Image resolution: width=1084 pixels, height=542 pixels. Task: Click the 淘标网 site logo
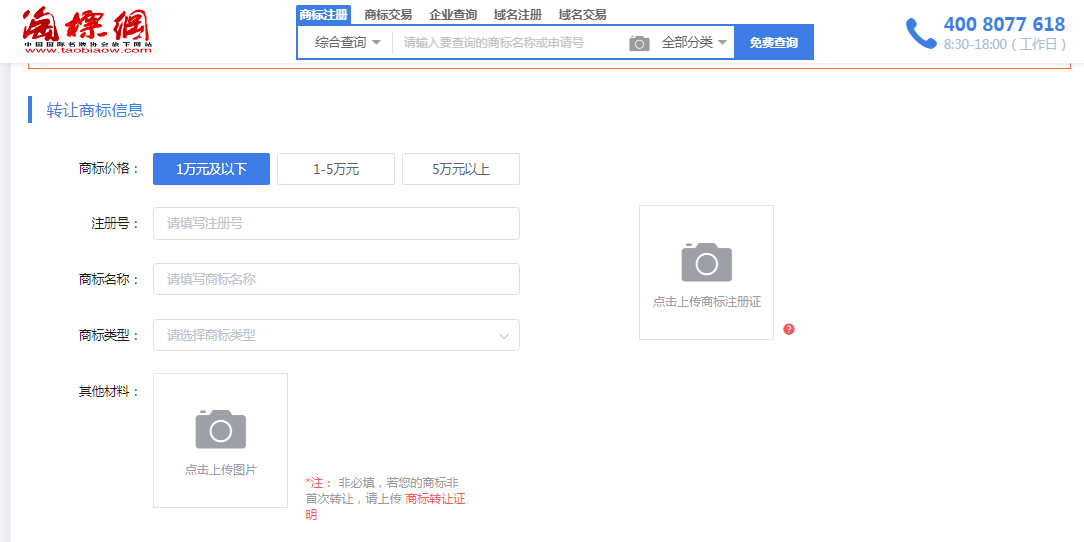click(87, 31)
